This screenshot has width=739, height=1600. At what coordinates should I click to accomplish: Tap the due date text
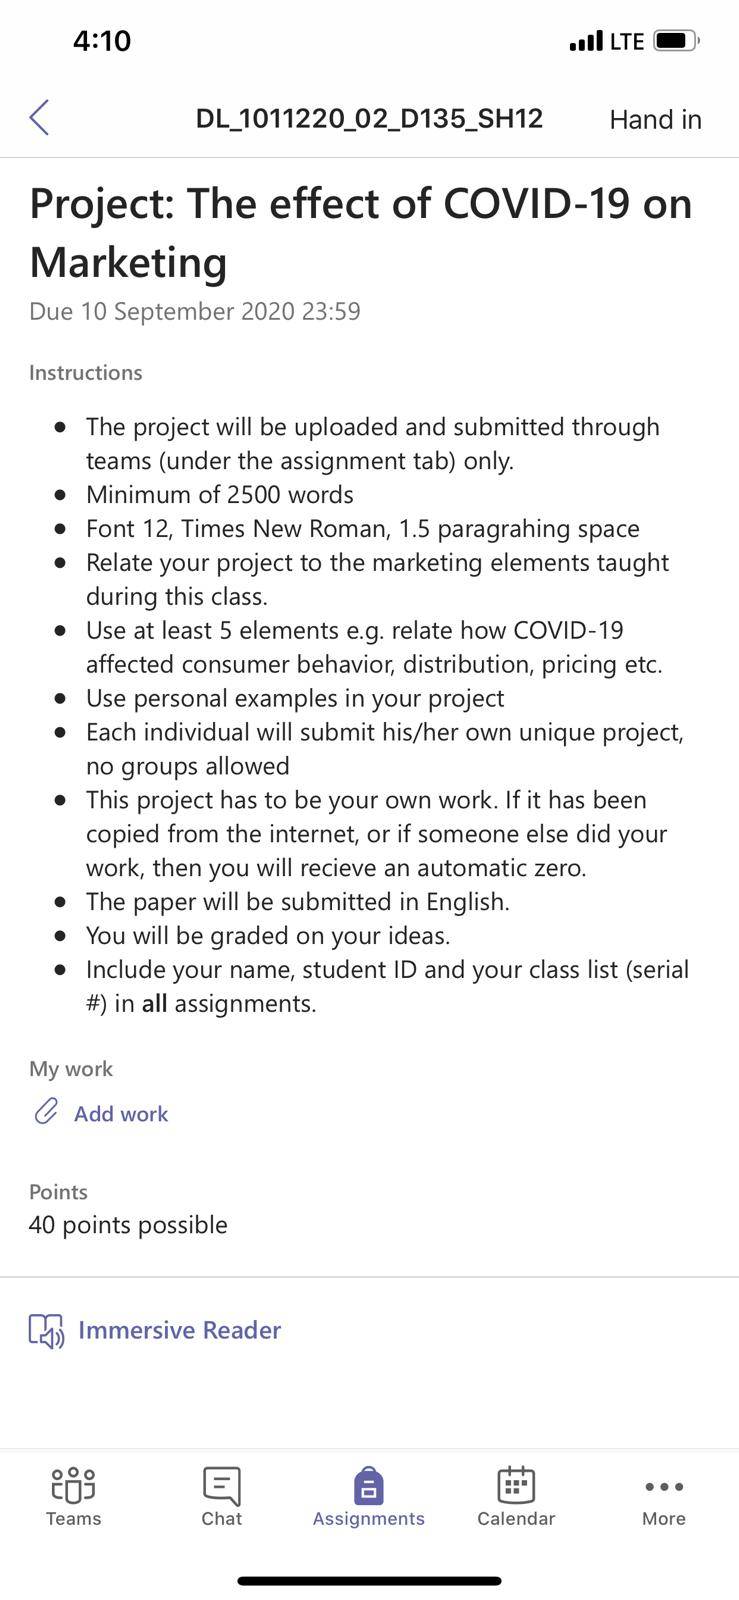[x=195, y=311]
